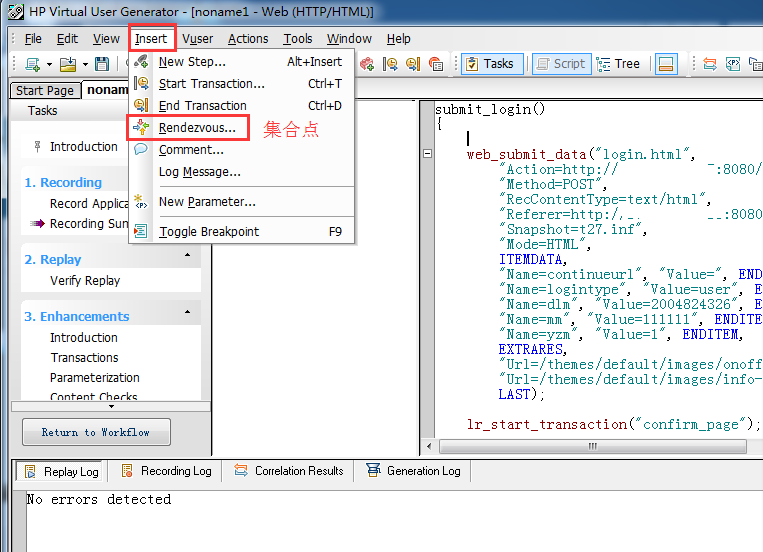Select Rendezvous... from the Insert menu
This screenshot has height=552, width=763.
(x=242, y=128)
